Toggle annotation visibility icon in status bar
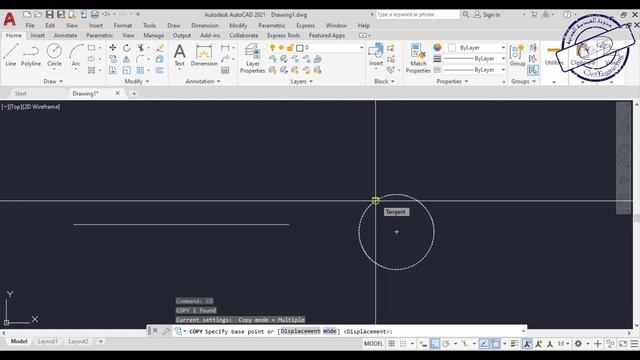The width and height of the screenshot is (640, 360). tap(527, 344)
